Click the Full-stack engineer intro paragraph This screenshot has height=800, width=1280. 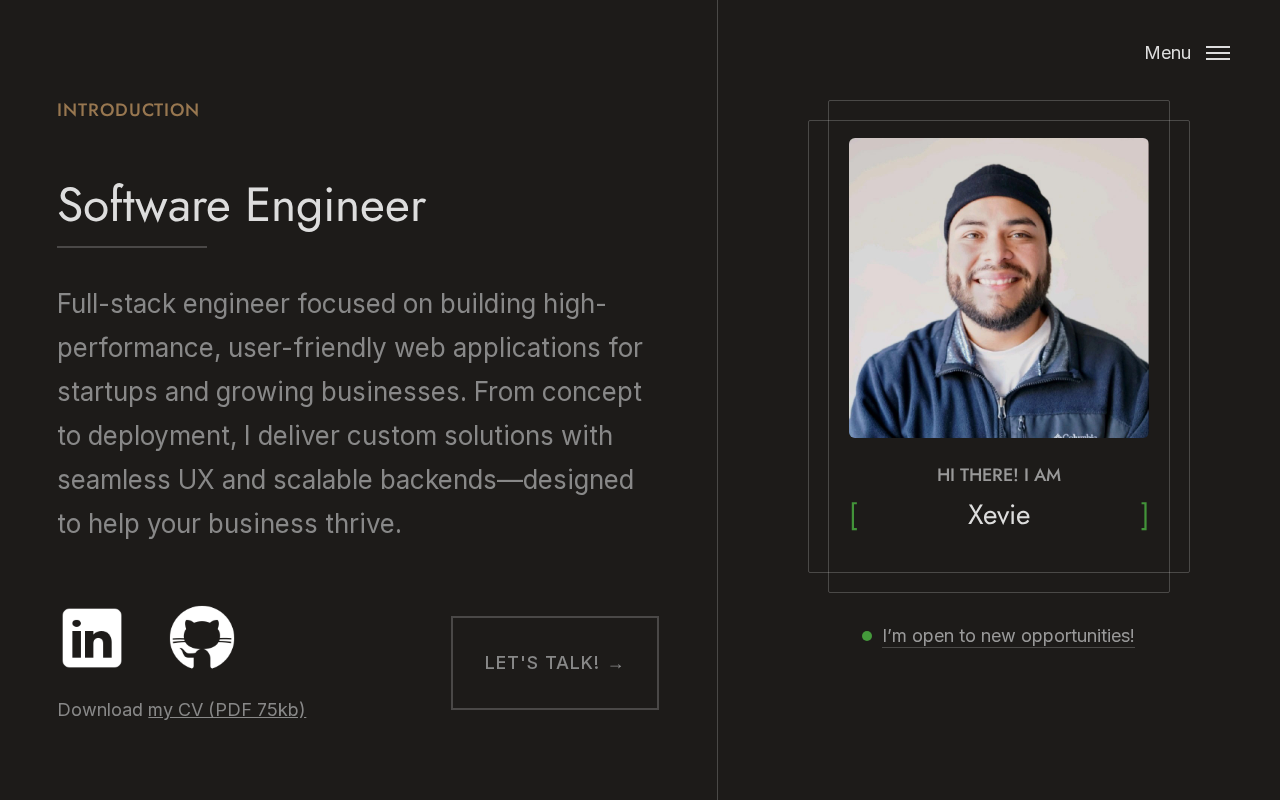[350, 413]
